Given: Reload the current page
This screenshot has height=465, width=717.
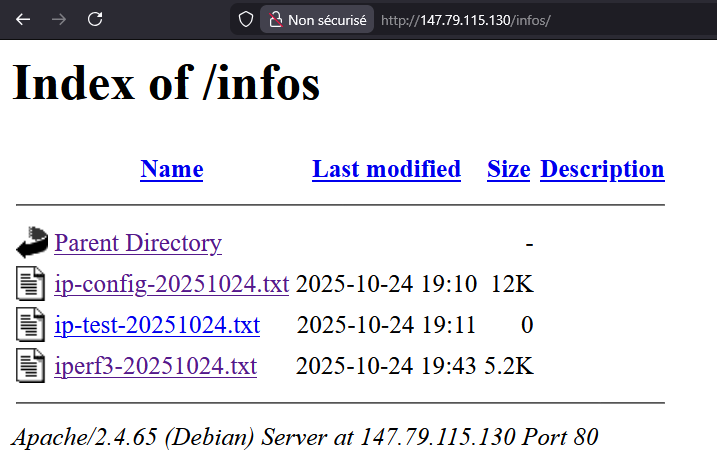Looking at the screenshot, I should pyautogui.click(x=95, y=20).
